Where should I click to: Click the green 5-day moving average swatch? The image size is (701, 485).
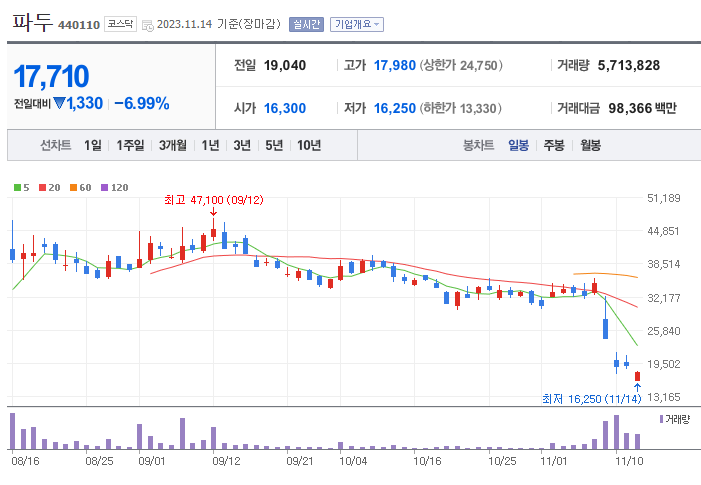tap(17, 188)
